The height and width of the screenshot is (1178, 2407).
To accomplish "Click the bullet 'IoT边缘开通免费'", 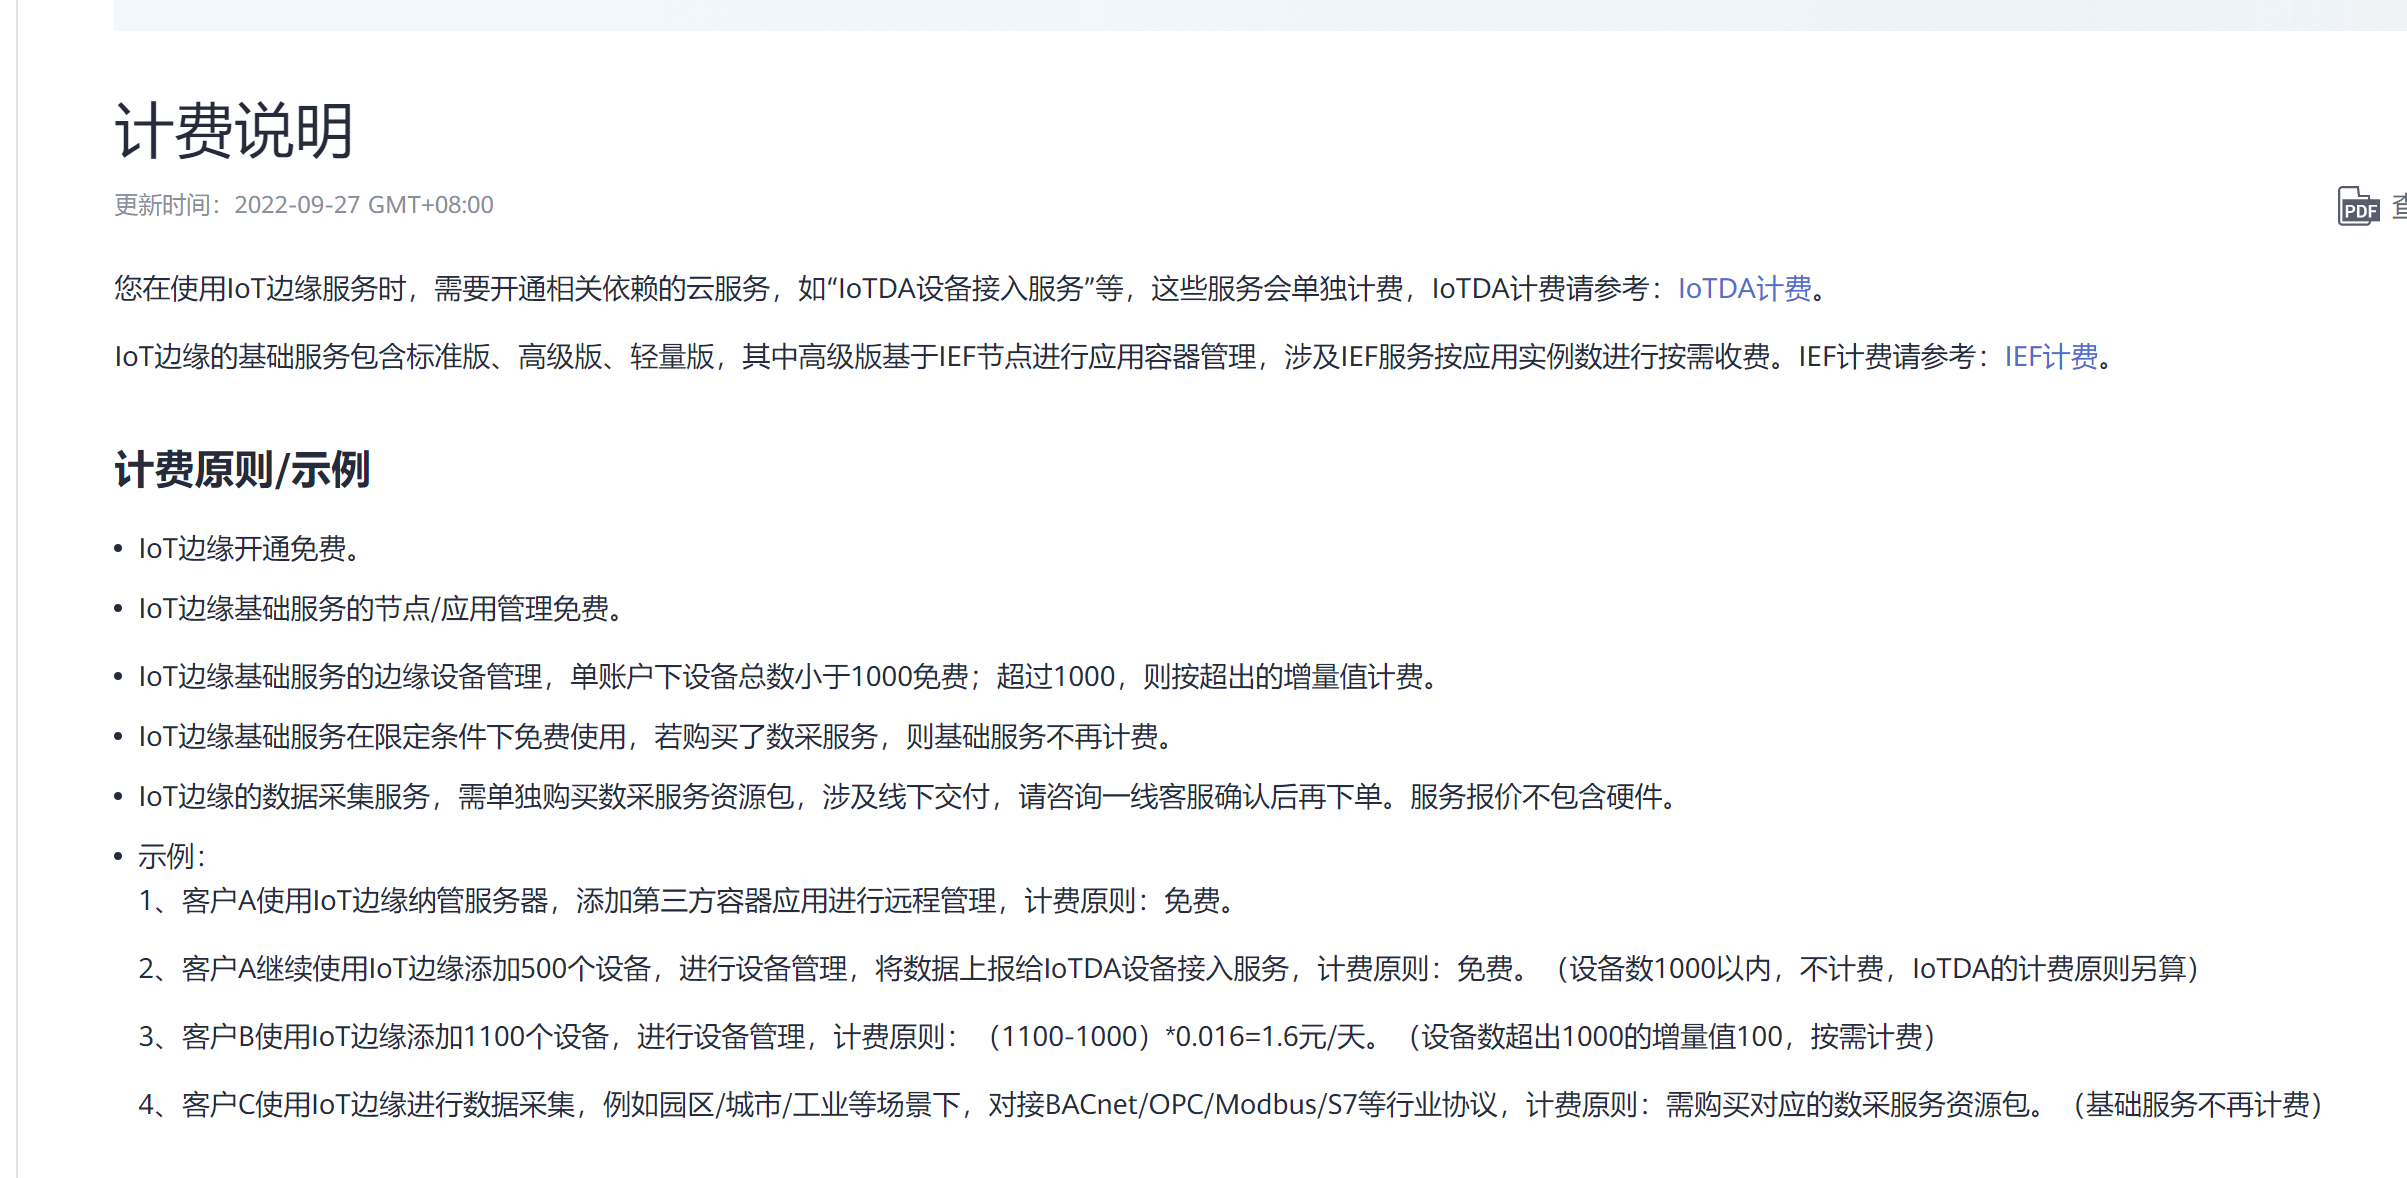I will point(248,549).
